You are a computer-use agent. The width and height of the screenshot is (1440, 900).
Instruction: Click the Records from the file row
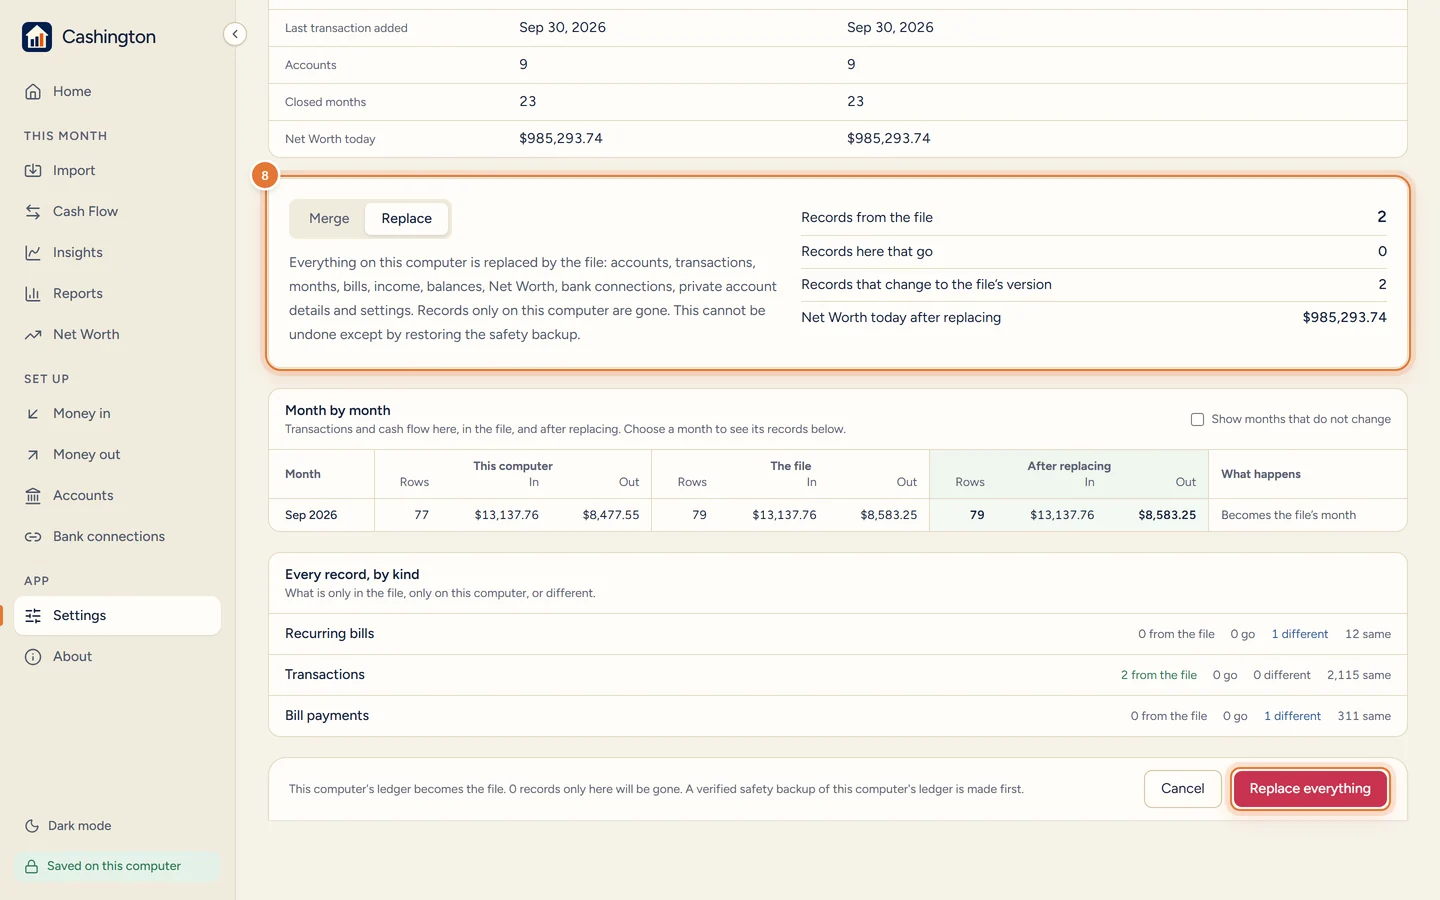(1094, 218)
